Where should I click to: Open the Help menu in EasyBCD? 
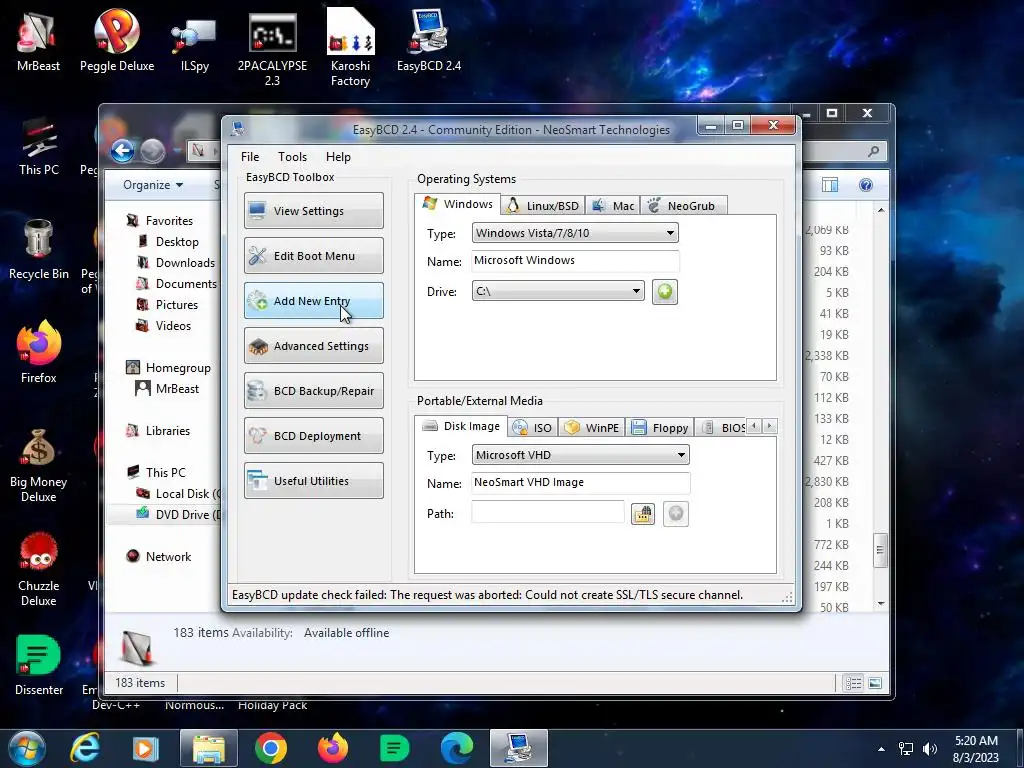coord(338,157)
